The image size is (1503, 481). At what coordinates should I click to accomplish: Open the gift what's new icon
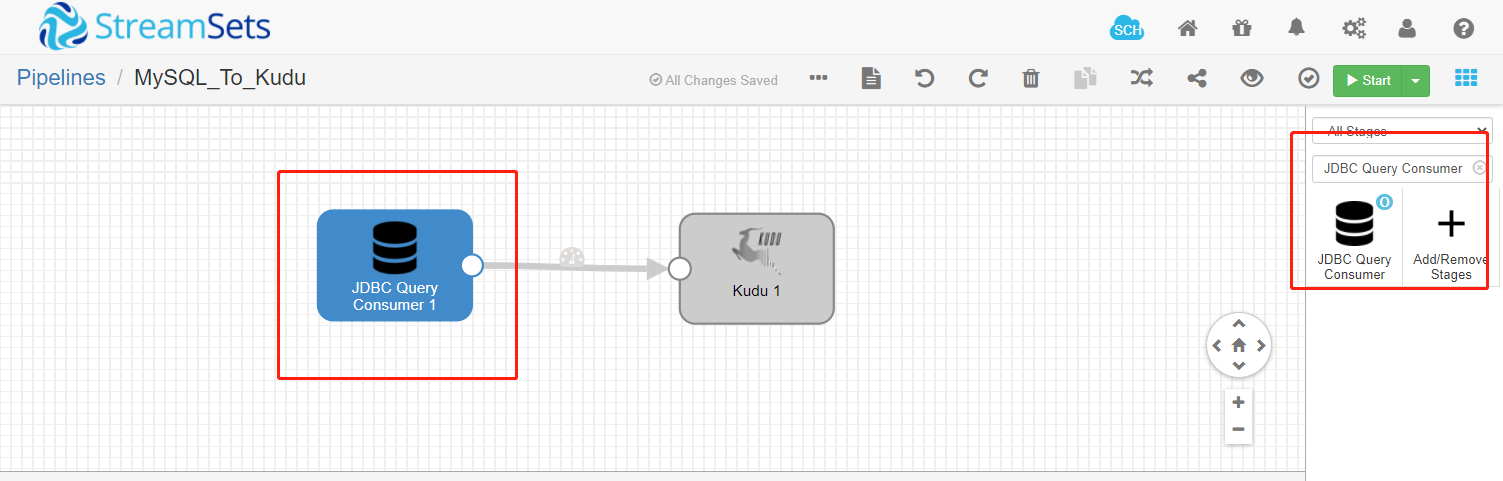[1242, 28]
